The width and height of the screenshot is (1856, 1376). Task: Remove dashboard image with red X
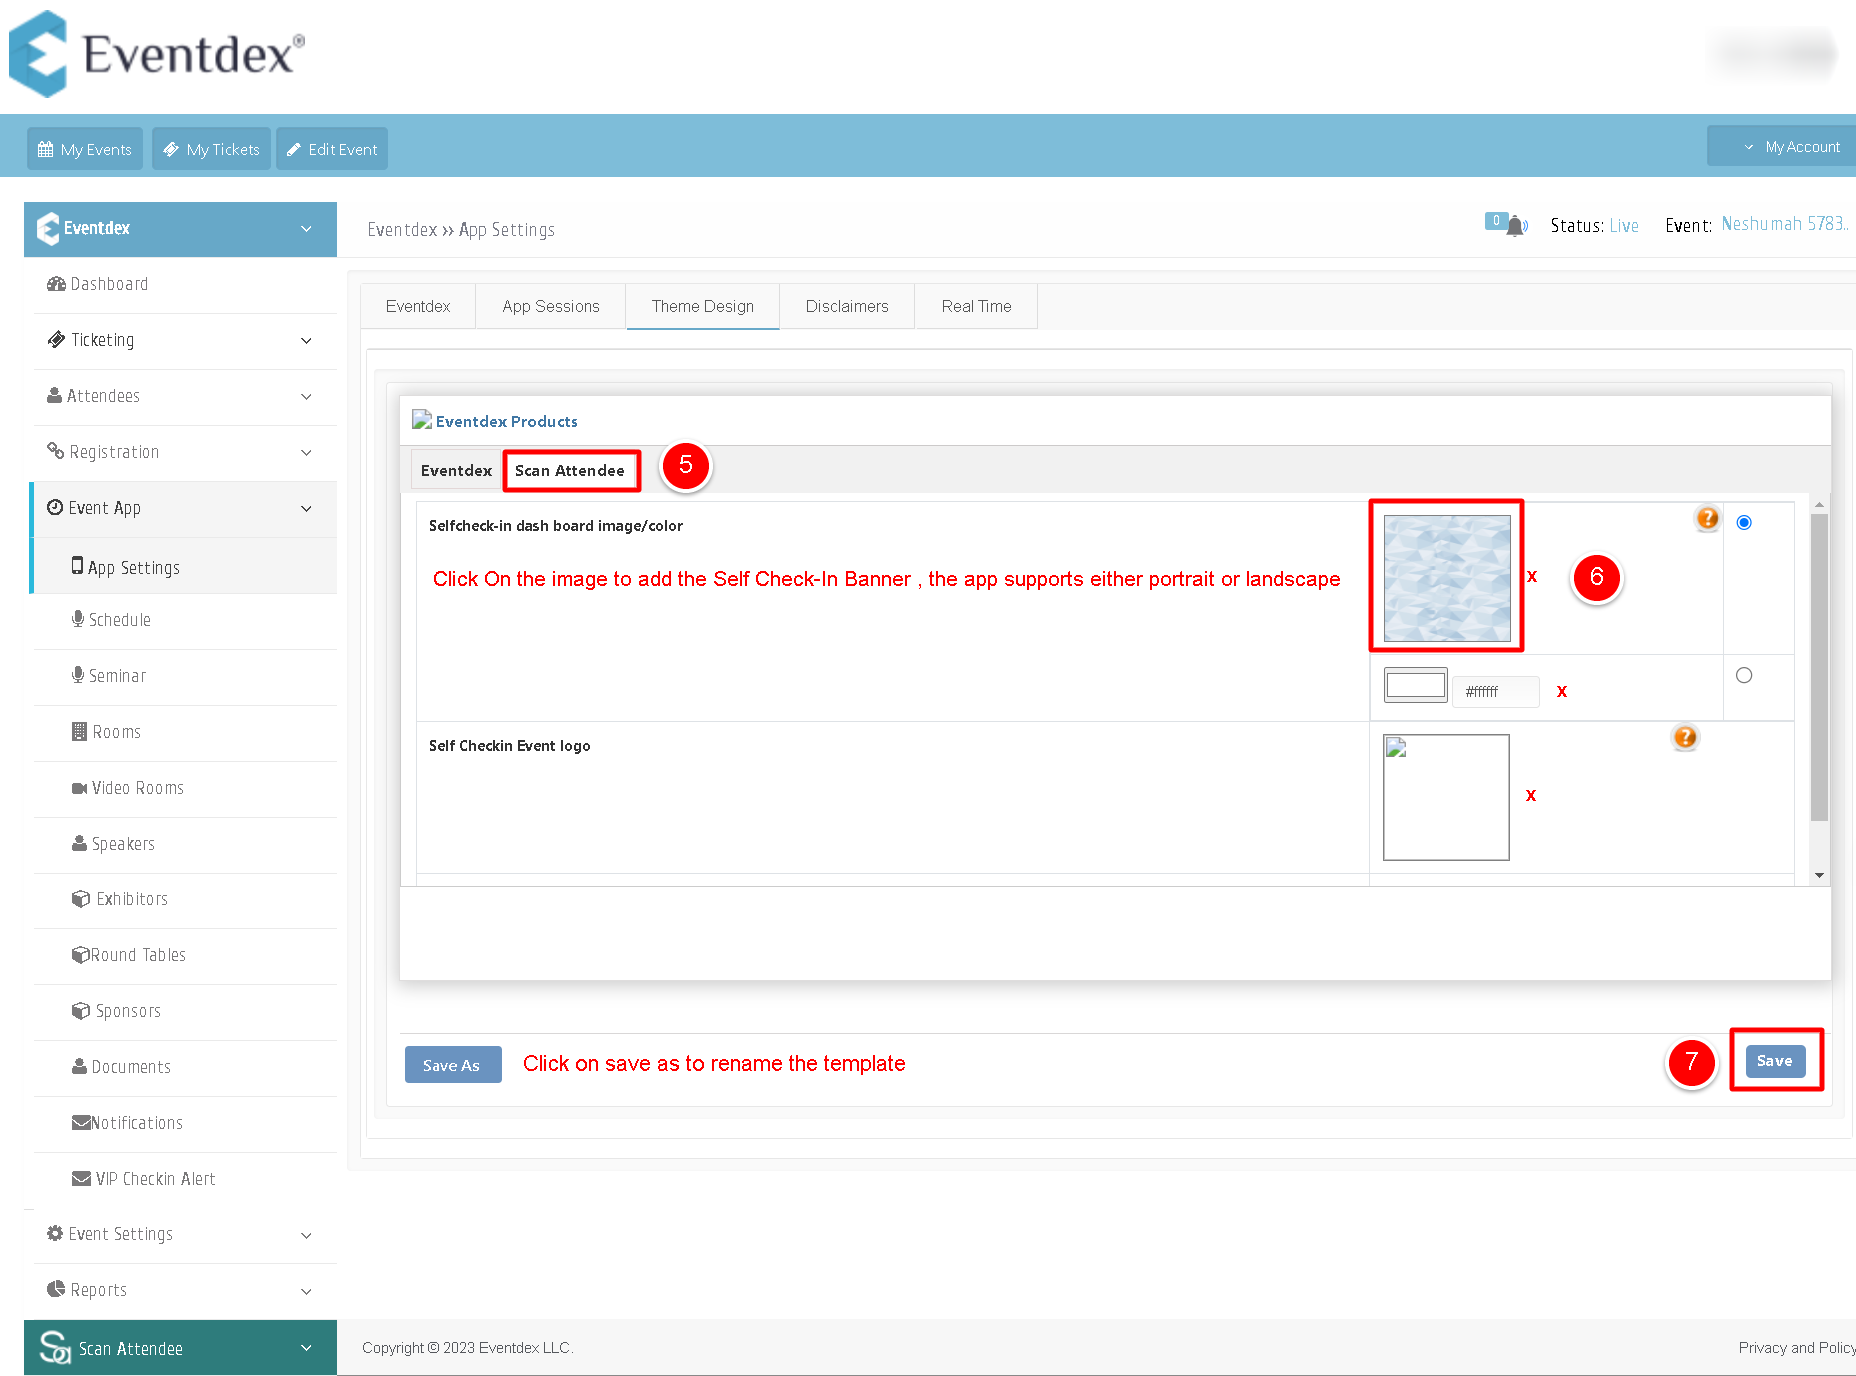[1532, 576]
